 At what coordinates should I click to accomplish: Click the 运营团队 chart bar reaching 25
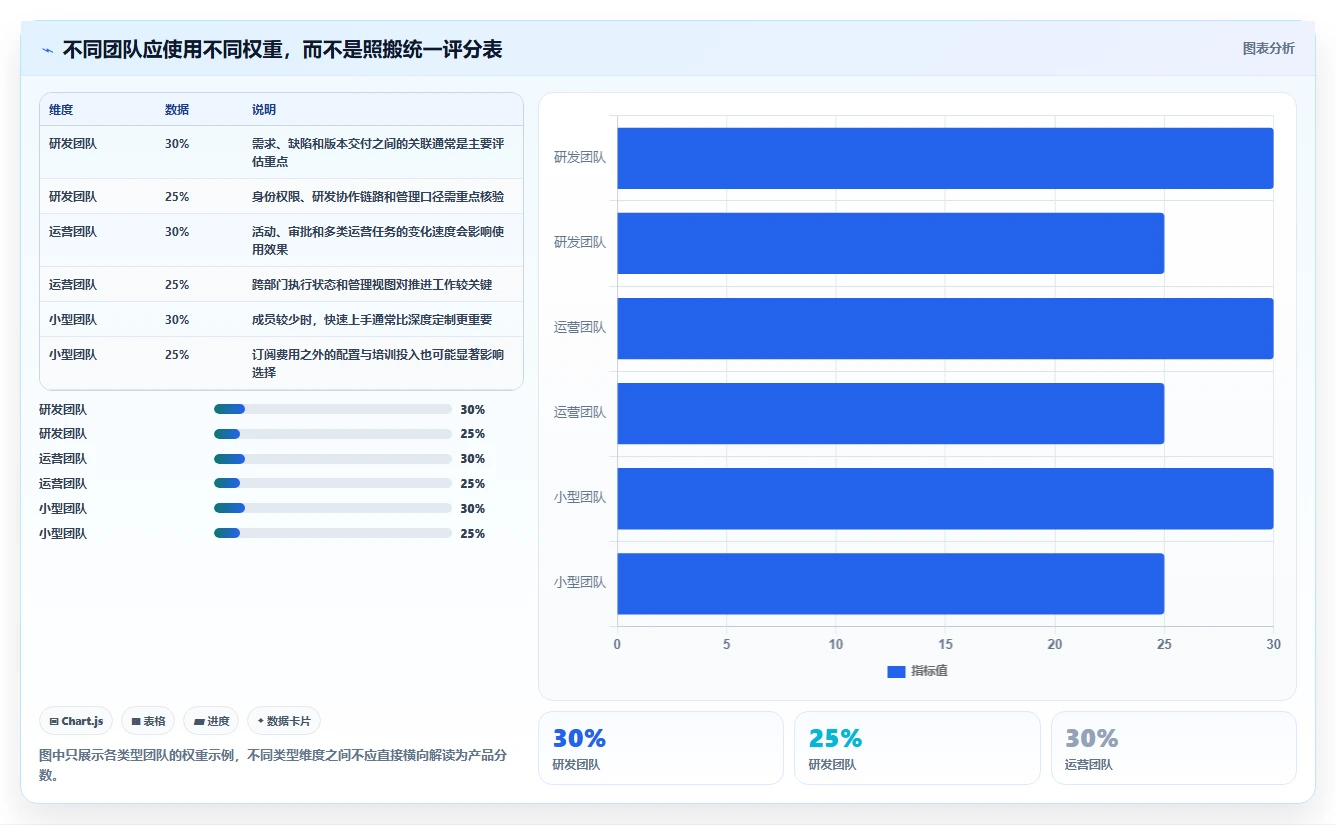coord(891,413)
